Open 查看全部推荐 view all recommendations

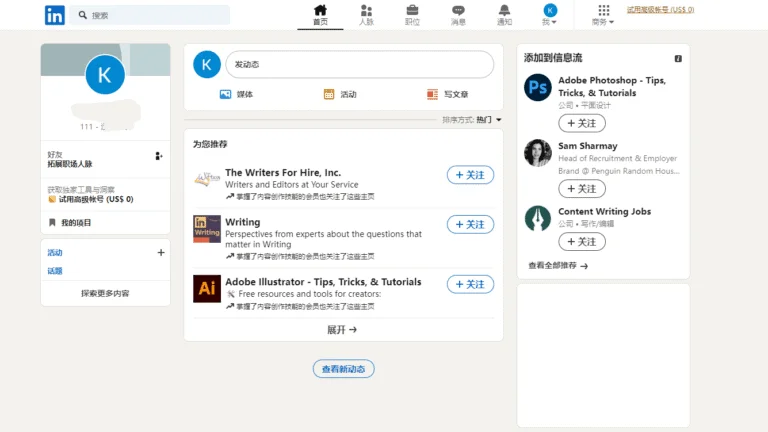[x=558, y=265]
